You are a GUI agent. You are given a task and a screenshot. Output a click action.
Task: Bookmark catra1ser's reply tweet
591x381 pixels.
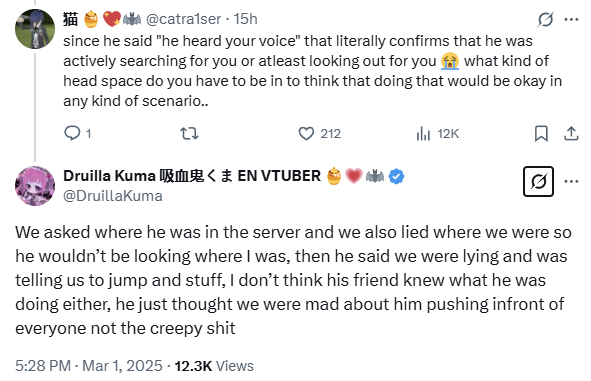tap(541, 133)
